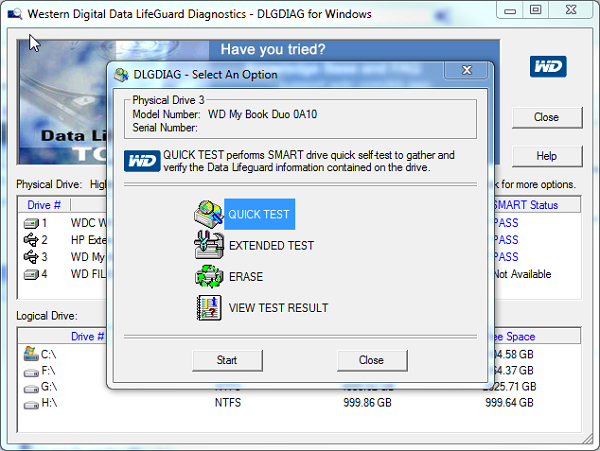Open Help in the main window
Screen dimensions: 600x451
click(547, 156)
